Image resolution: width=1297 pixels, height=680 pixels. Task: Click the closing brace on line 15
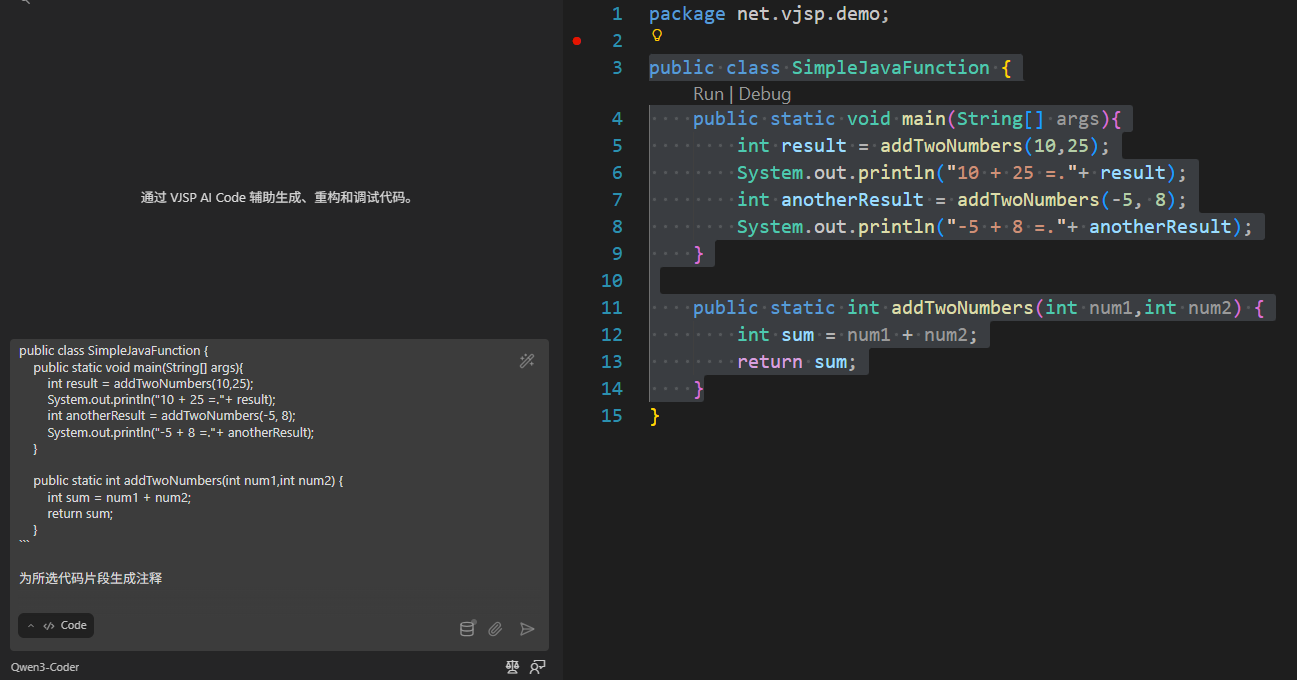(655, 416)
